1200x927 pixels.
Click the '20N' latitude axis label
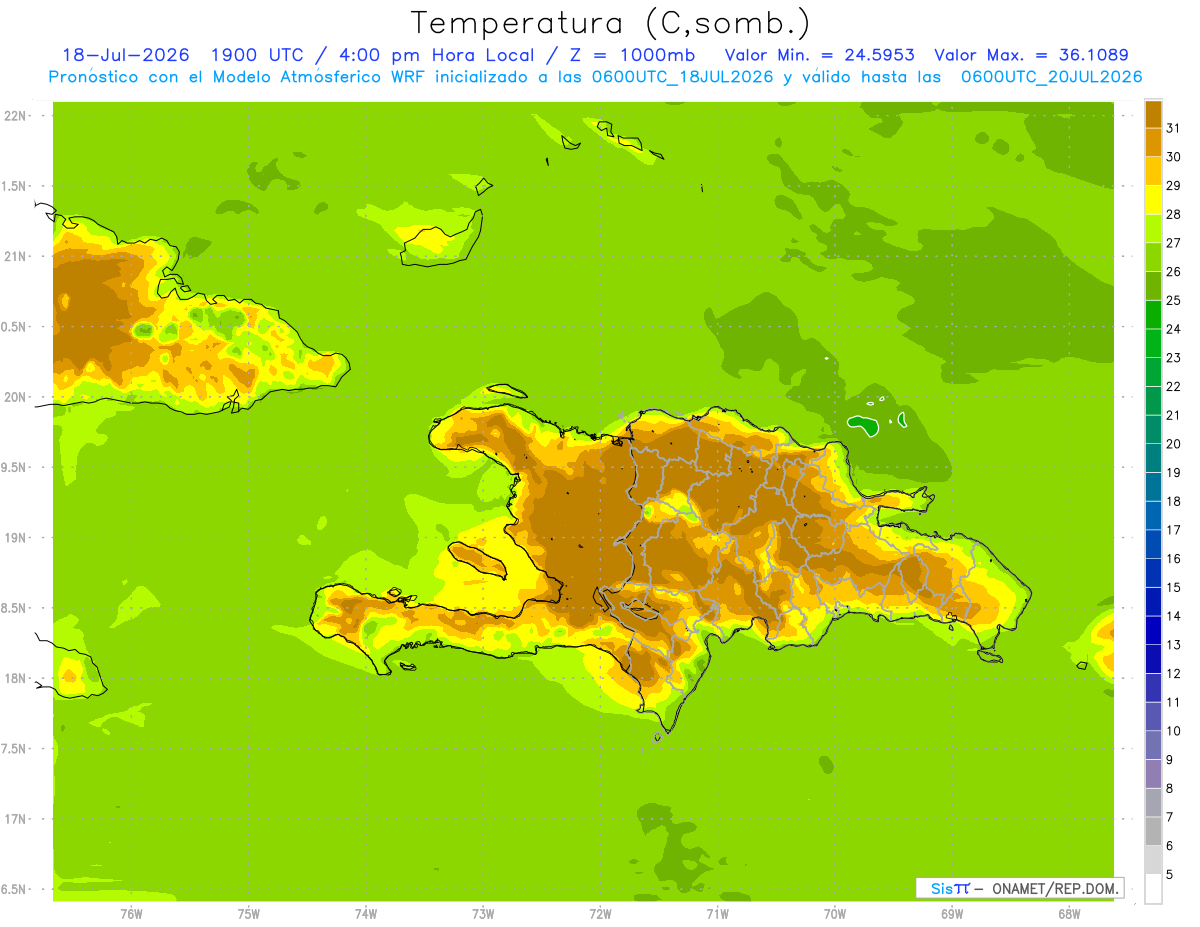tap(15, 397)
